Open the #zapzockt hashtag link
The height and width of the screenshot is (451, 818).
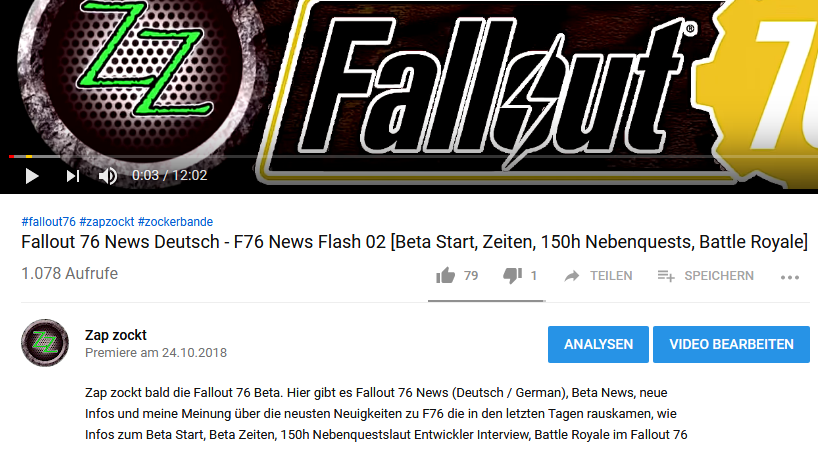pyautogui.click(x=107, y=222)
